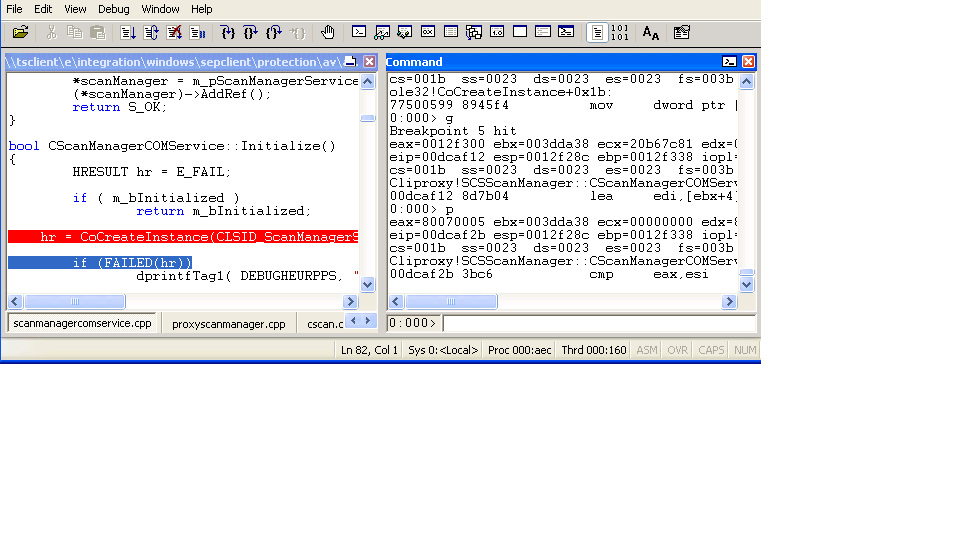Screen dimensions: 960x540
Task: Click the 0:000> command input field
Action: pos(599,323)
